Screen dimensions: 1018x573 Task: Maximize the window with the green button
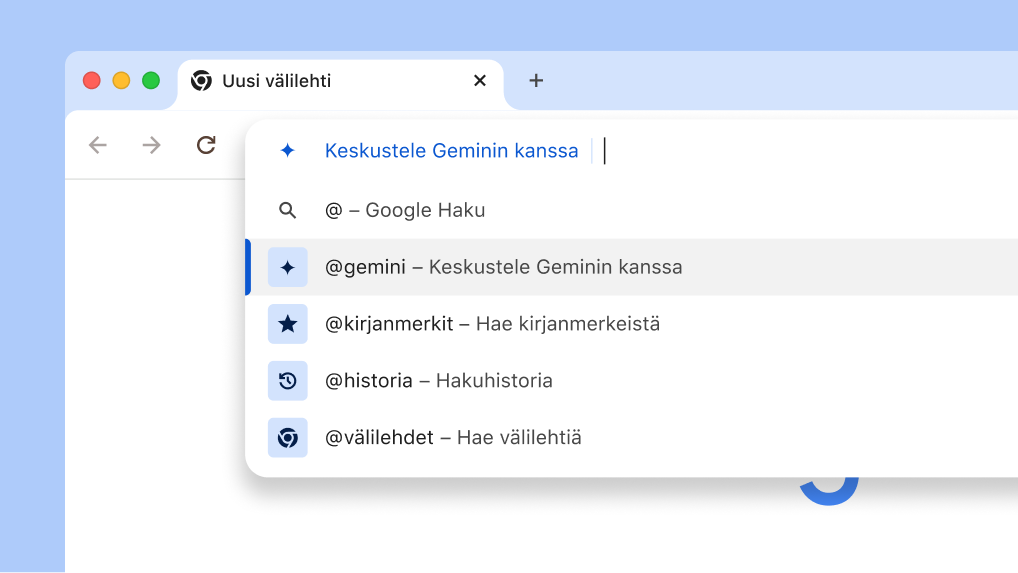151,80
